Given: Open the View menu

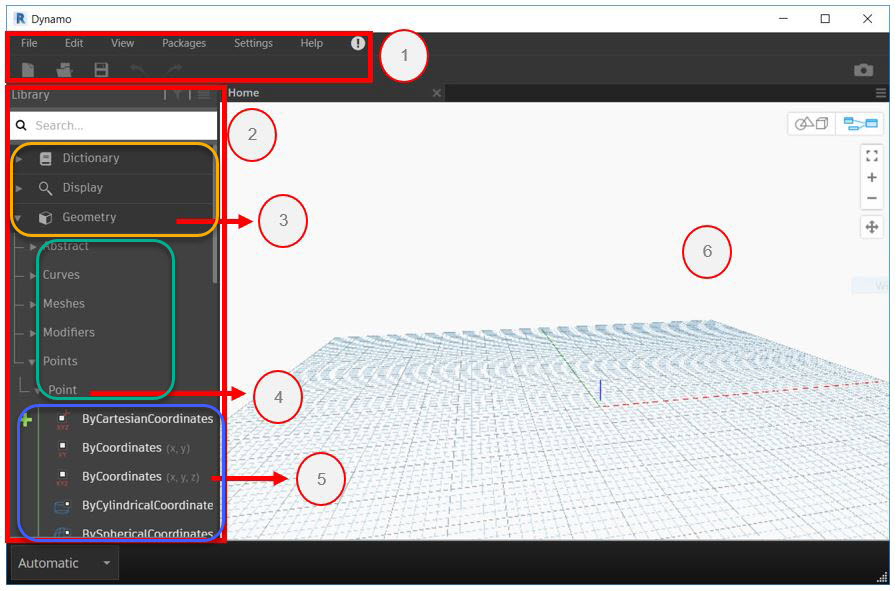Looking at the screenshot, I should [122, 43].
